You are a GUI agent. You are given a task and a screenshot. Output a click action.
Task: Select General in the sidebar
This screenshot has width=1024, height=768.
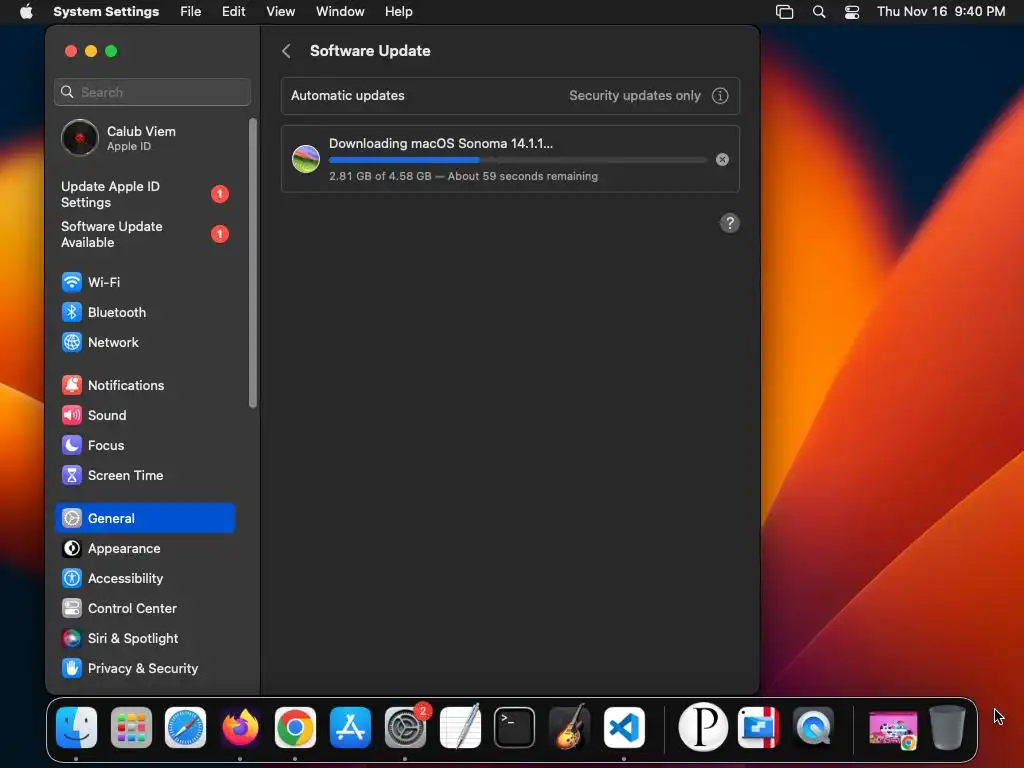(145, 519)
